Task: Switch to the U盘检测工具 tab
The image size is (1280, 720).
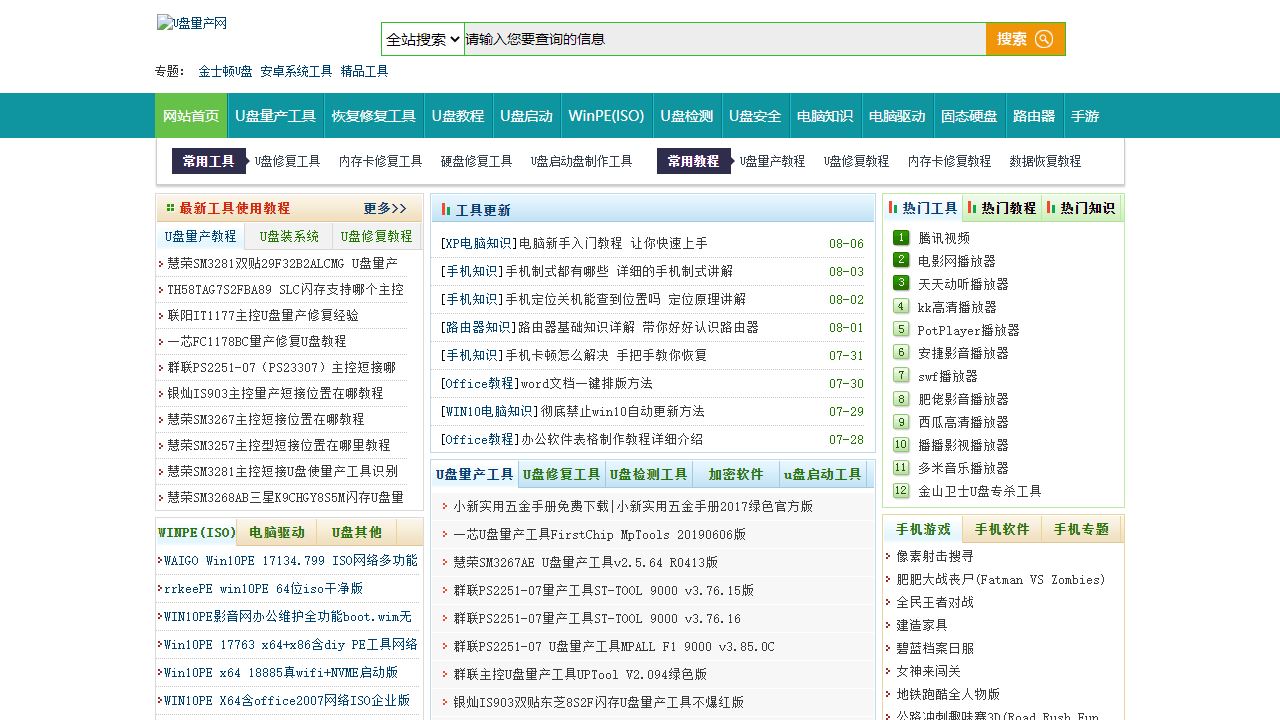Action: tap(649, 474)
